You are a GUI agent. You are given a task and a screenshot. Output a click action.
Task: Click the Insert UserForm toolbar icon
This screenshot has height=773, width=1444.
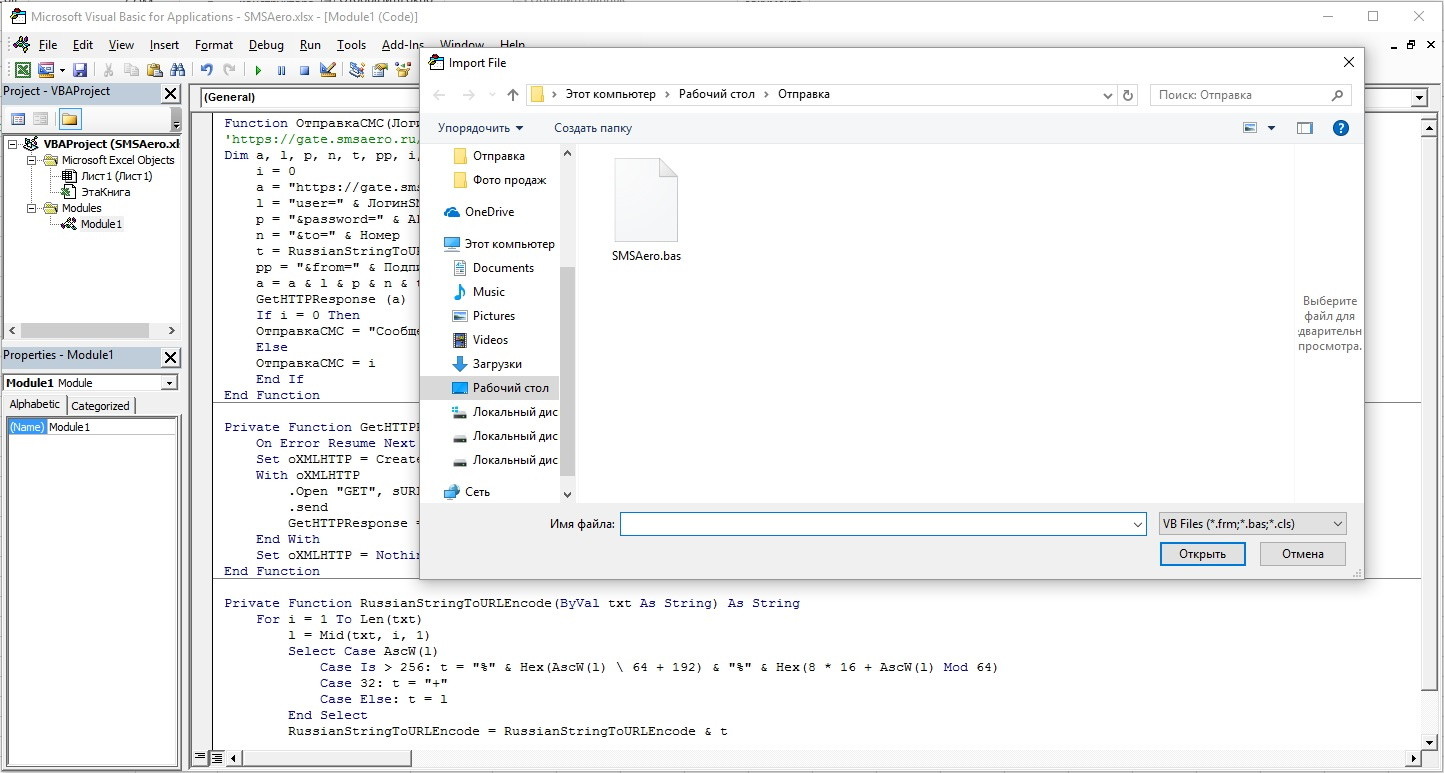pos(45,70)
